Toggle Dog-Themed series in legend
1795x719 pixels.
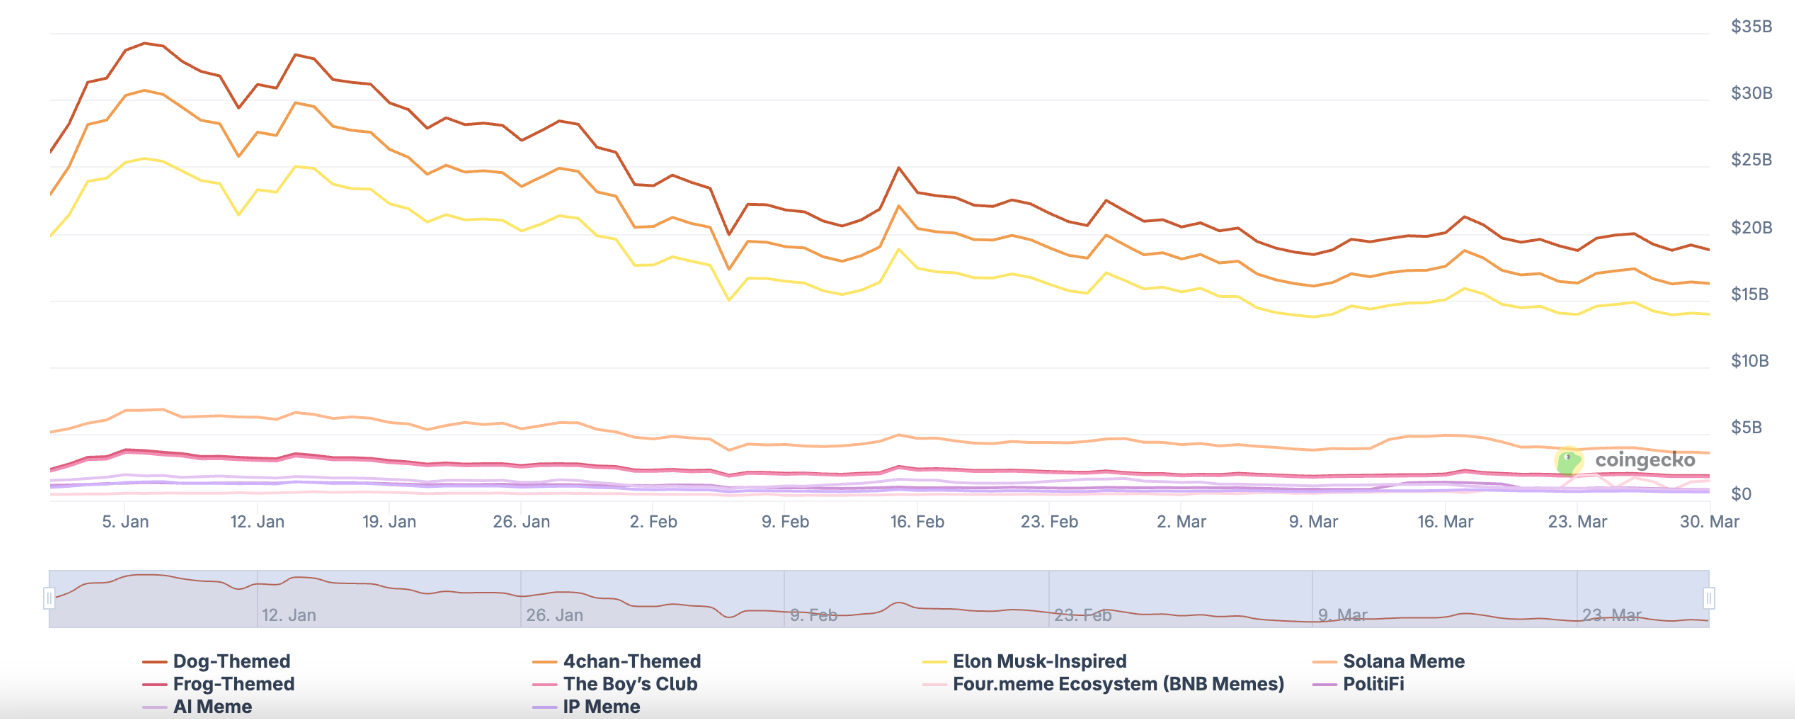tap(231, 661)
